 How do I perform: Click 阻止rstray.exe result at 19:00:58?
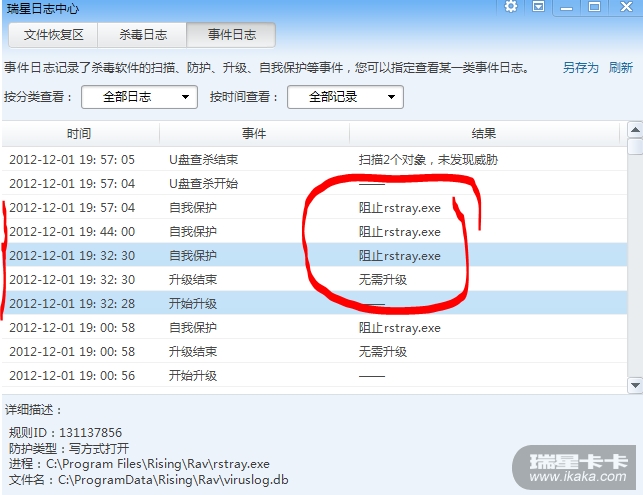tap(399, 328)
